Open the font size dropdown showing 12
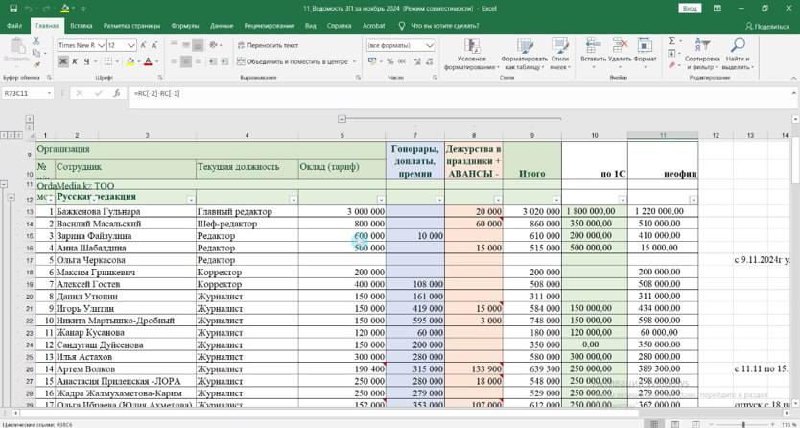The height and width of the screenshot is (428, 800). [129, 45]
